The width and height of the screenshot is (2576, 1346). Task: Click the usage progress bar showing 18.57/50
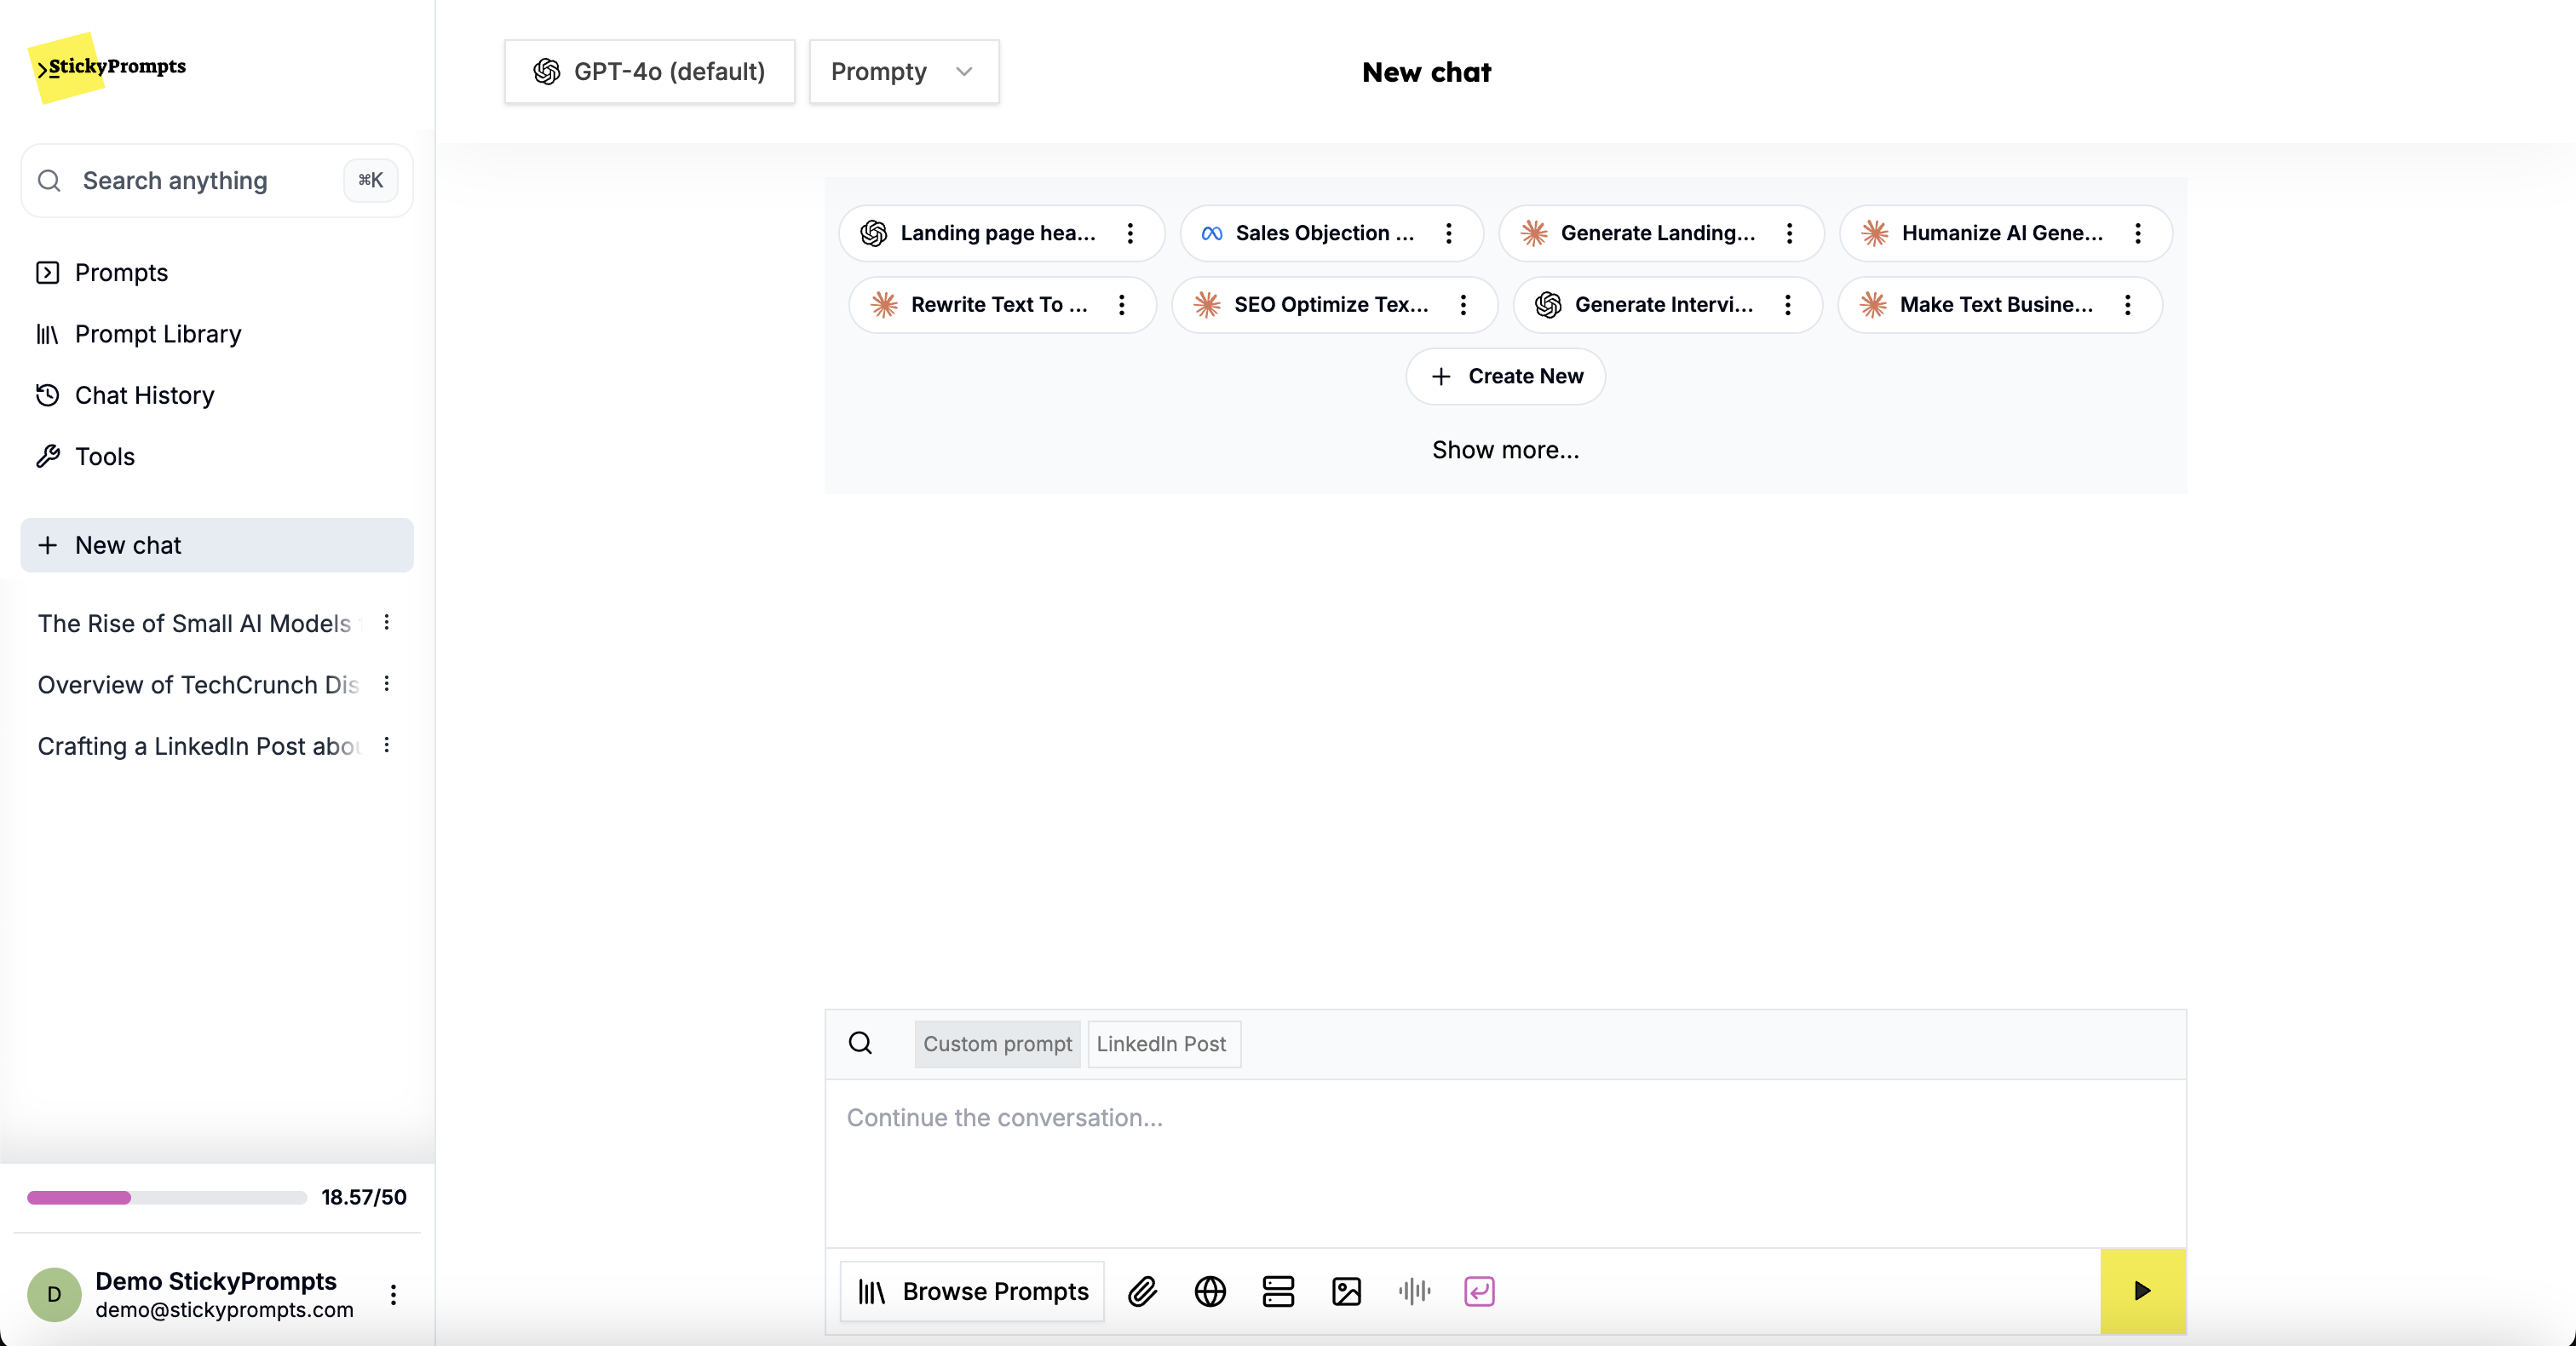[x=165, y=1197]
